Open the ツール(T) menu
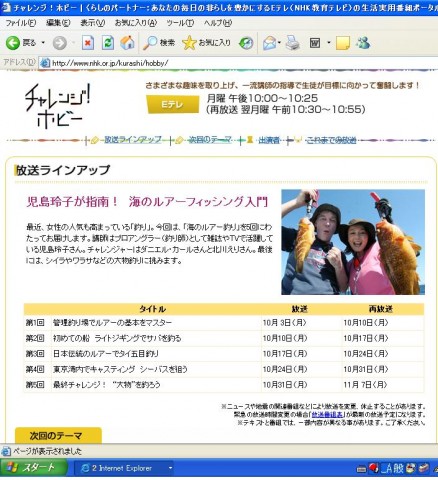Image resolution: width=438 pixels, height=480 pixels. coord(180,23)
